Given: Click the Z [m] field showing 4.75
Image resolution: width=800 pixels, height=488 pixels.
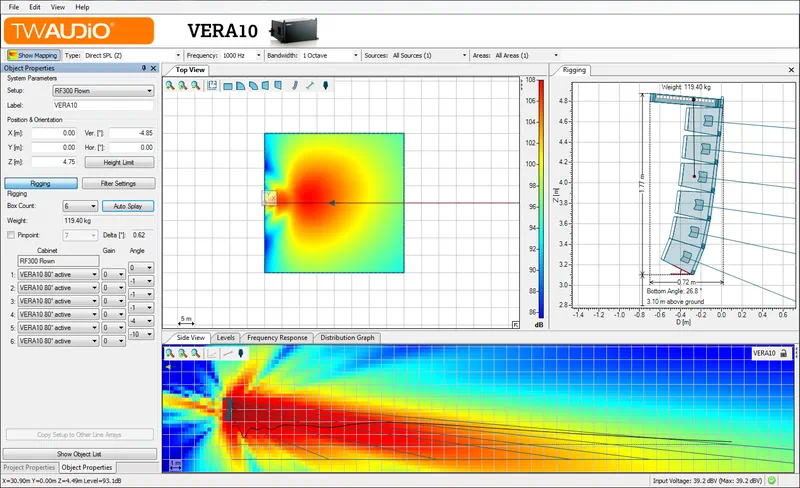Looking at the screenshot, I should [54, 162].
